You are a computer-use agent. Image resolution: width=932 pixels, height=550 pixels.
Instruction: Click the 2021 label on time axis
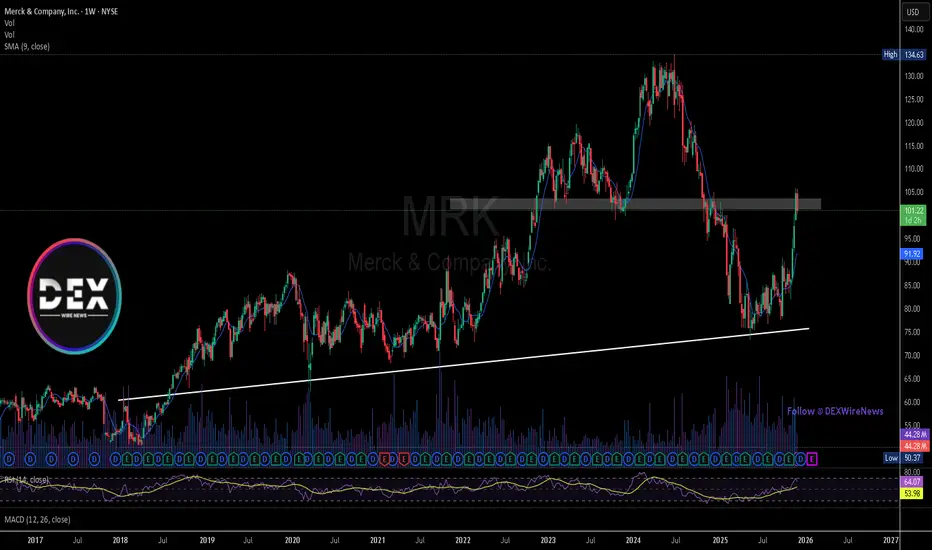coord(377,540)
